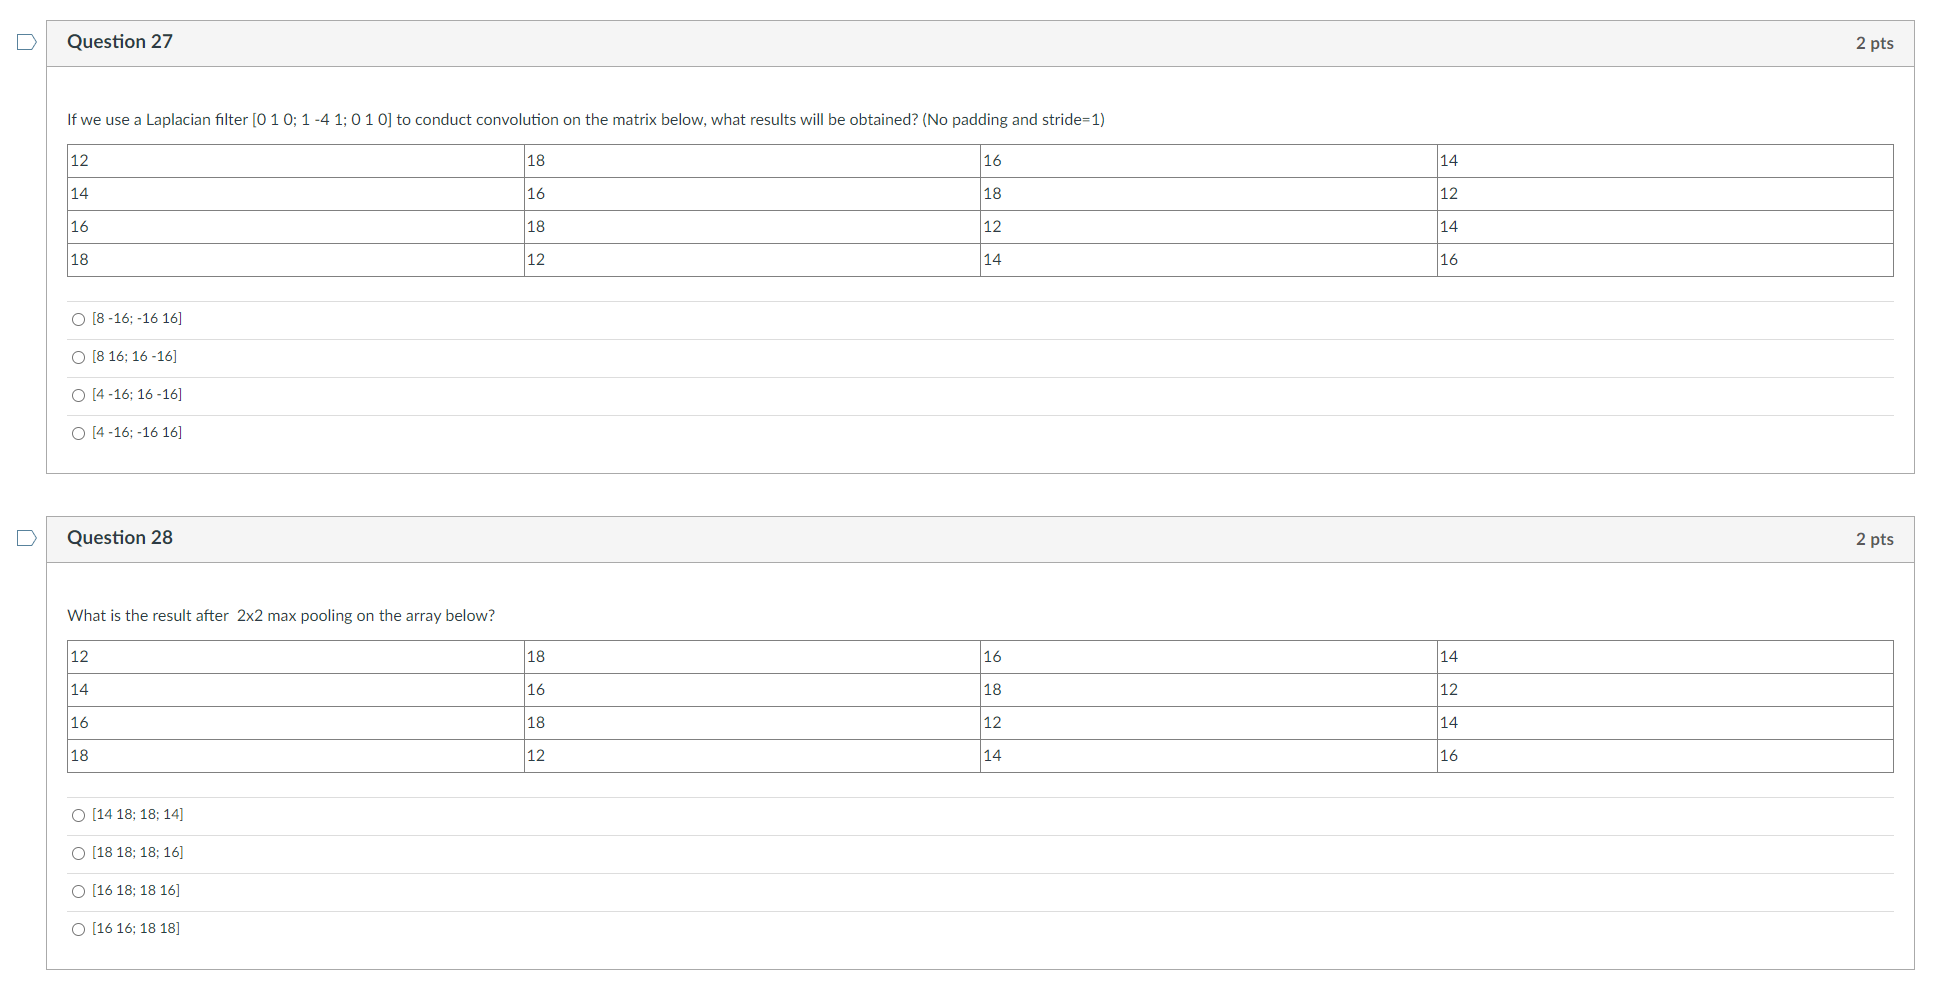Click the Question 27 header
Image resolution: width=1943 pixels, height=996 pixels.
120,42
